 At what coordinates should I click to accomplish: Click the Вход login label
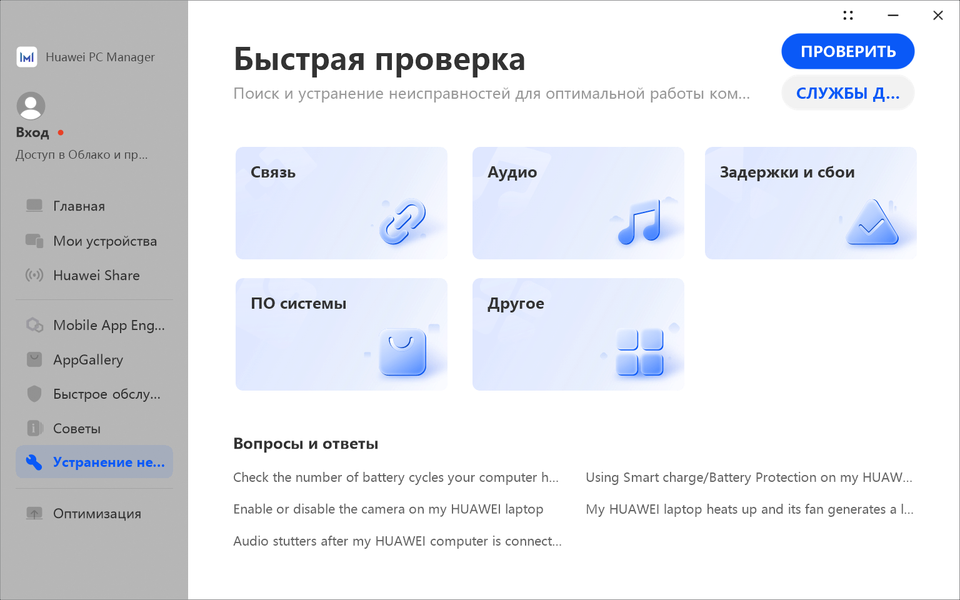[x=32, y=132]
